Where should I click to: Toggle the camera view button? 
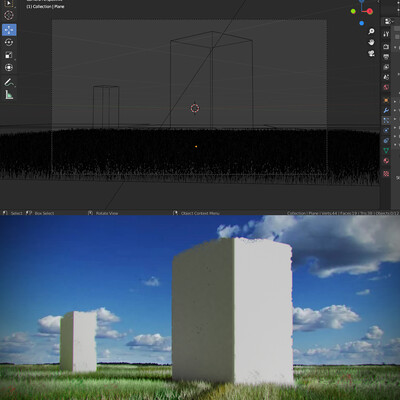point(371,53)
